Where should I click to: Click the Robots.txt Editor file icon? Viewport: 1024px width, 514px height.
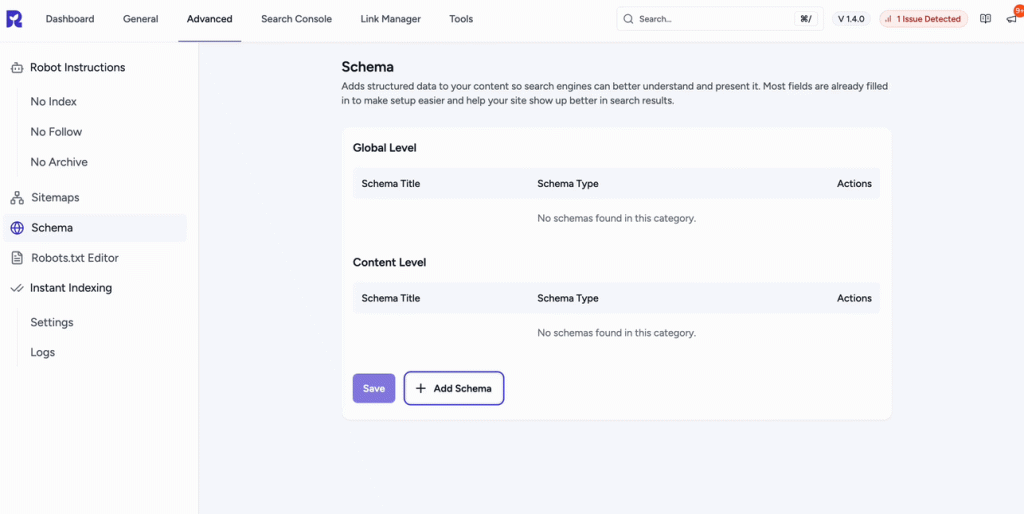coord(17,258)
